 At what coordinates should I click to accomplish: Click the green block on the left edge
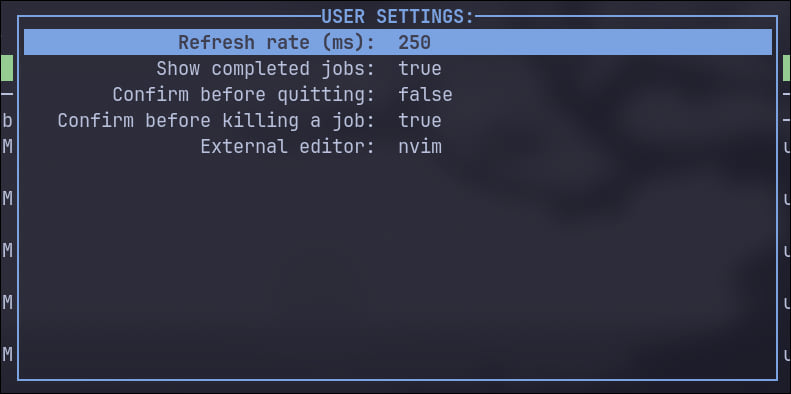coord(7,68)
